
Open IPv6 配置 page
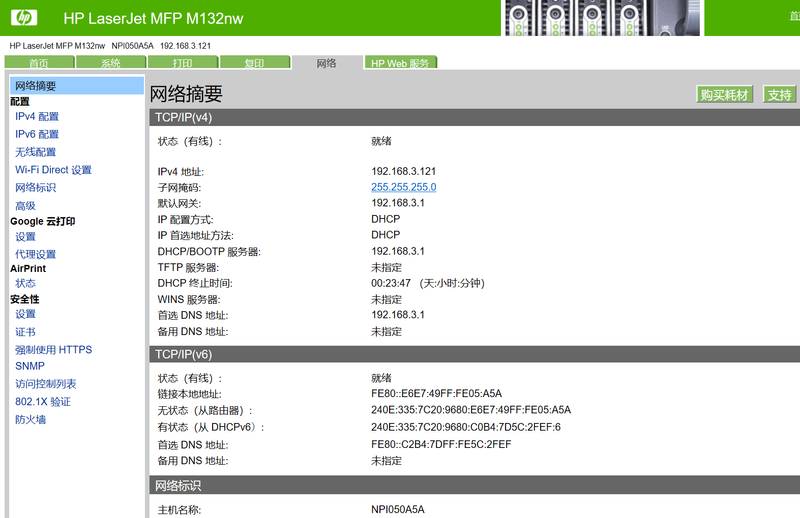[37, 134]
